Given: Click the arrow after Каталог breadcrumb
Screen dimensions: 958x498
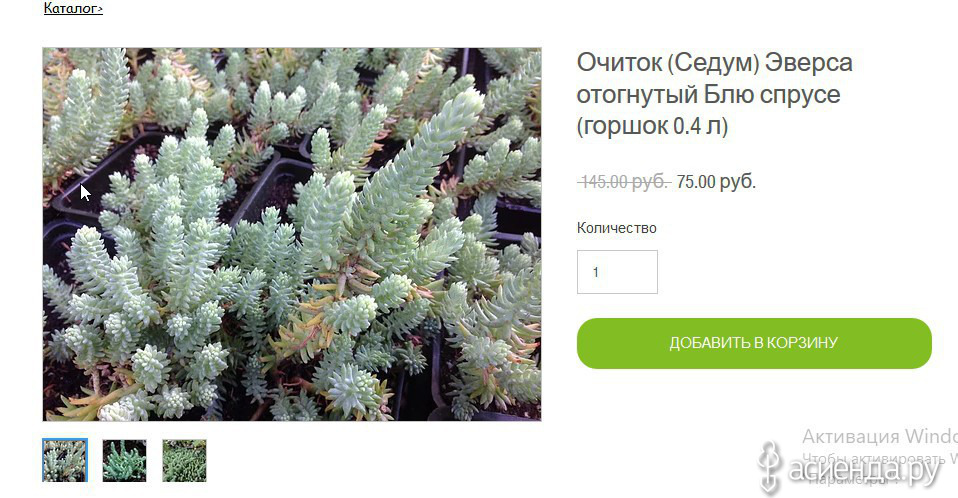Looking at the screenshot, I should coord(100,9).
